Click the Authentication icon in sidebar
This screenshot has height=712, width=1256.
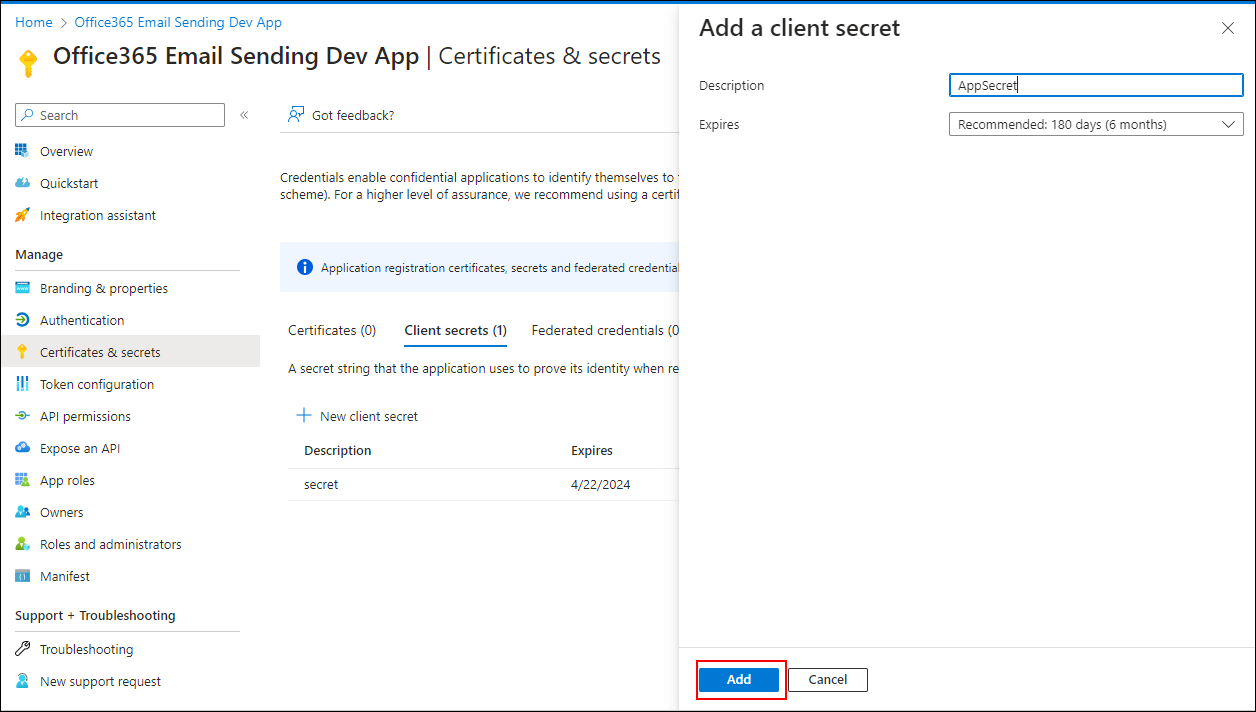click(22, 320)
